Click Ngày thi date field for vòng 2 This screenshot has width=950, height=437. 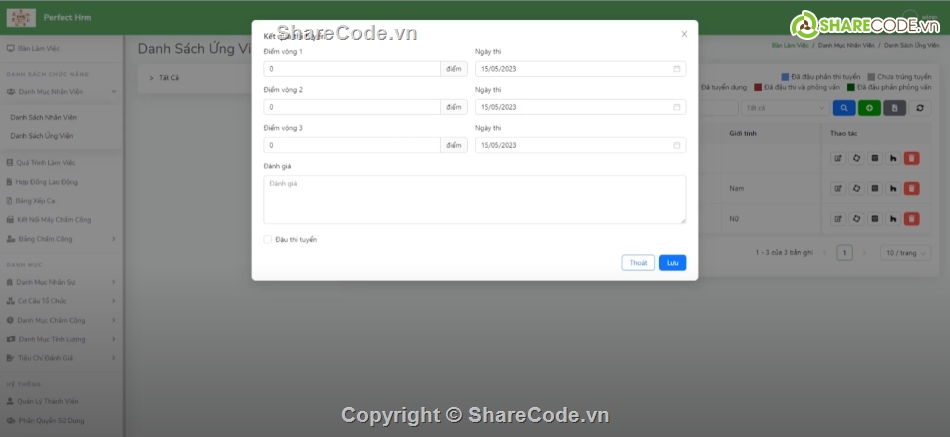580,107
